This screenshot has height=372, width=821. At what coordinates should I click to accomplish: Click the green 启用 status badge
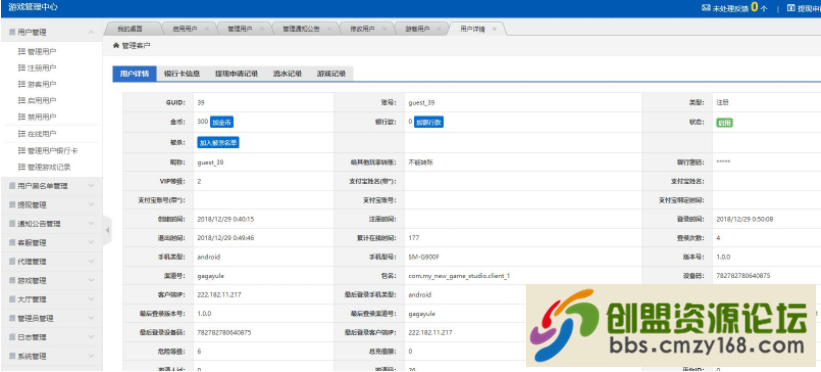click(725, 123)
